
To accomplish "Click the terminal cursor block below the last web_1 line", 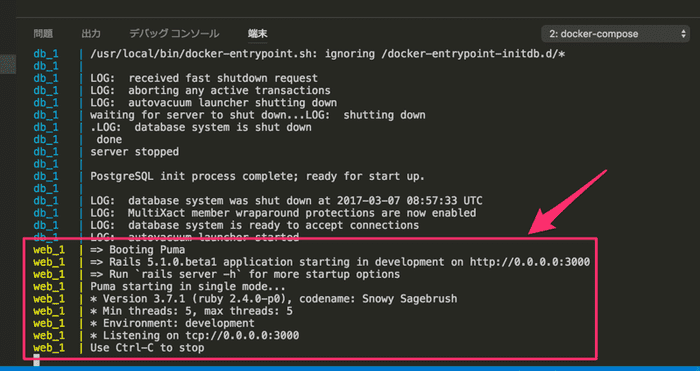I will 37,360.
